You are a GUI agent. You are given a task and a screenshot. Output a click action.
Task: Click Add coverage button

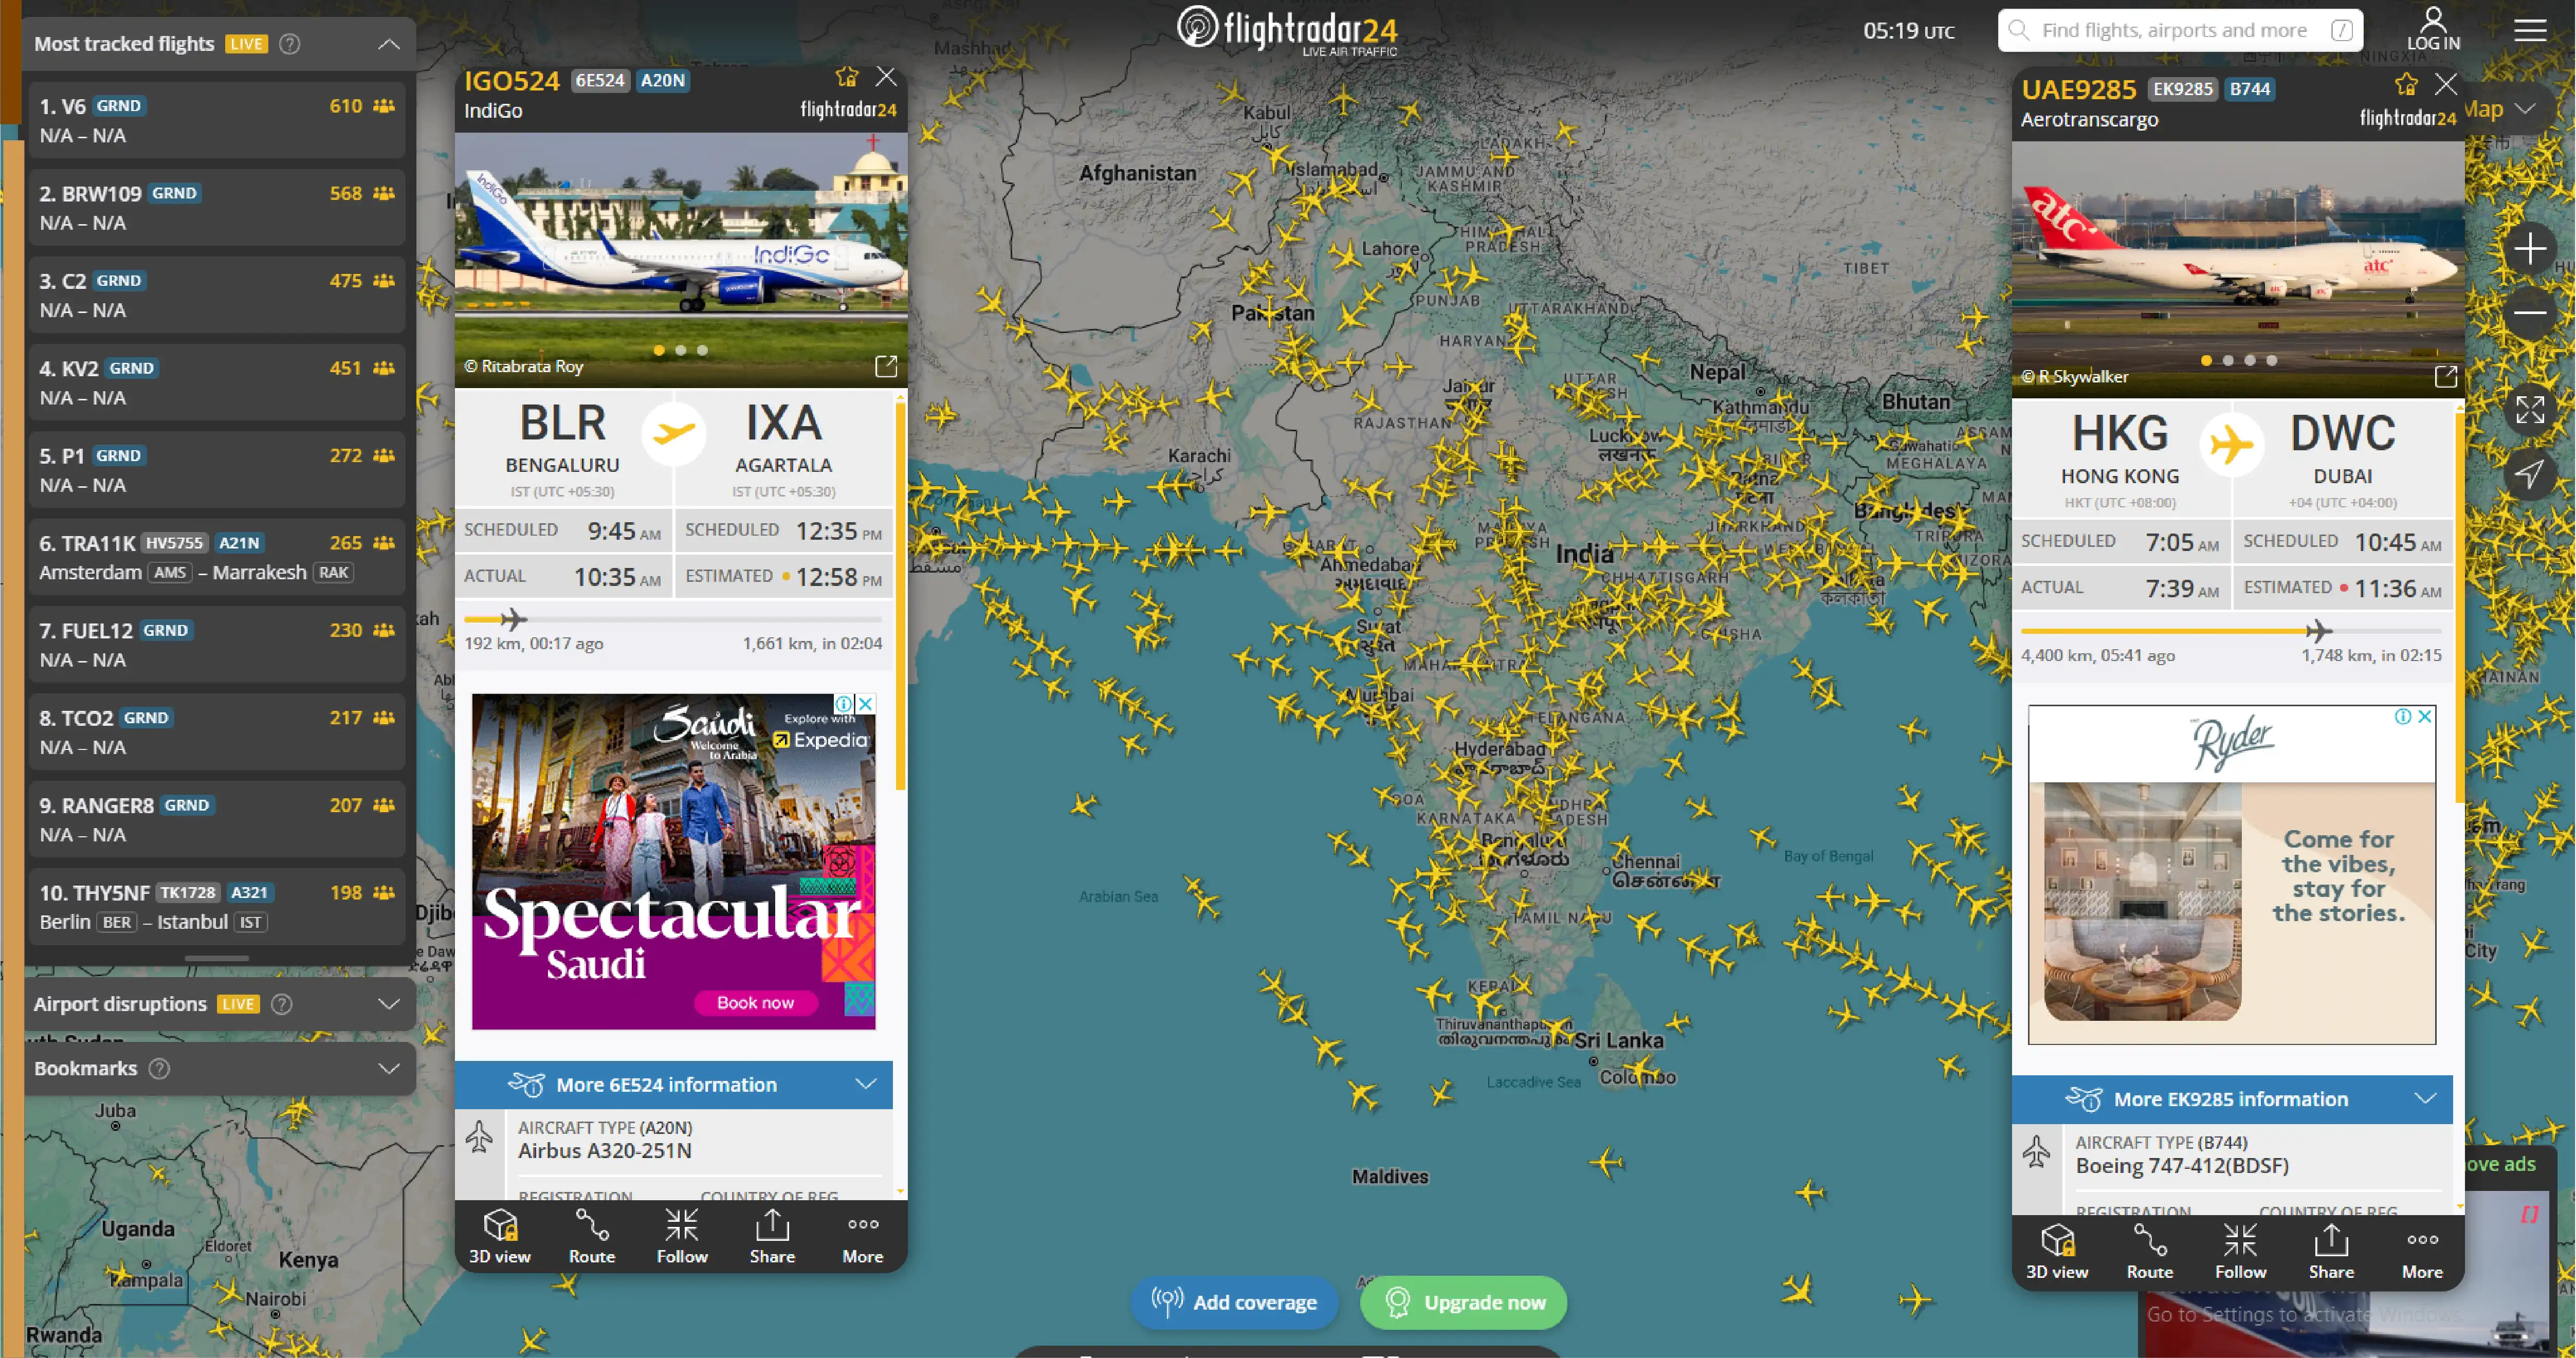(1234, 1302)
